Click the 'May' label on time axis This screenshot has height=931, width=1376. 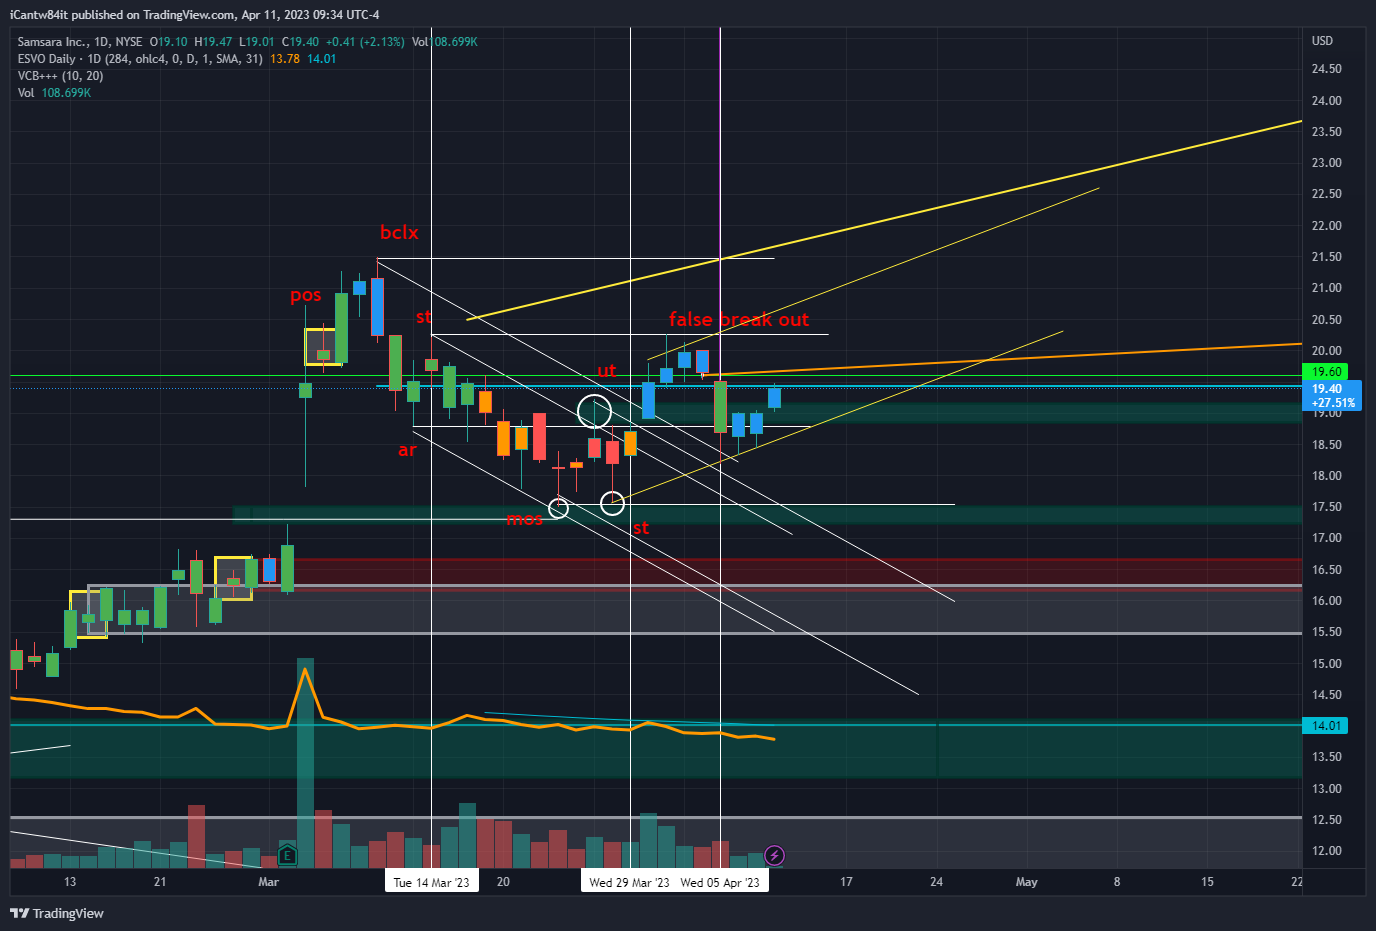click(x=1027, y=882)
